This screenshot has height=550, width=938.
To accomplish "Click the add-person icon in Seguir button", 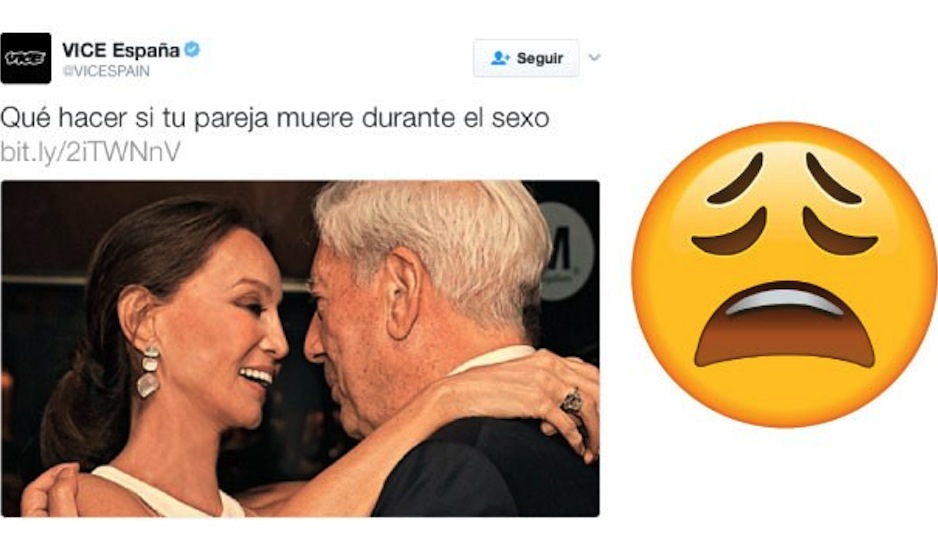I will (x=500, y=58).
